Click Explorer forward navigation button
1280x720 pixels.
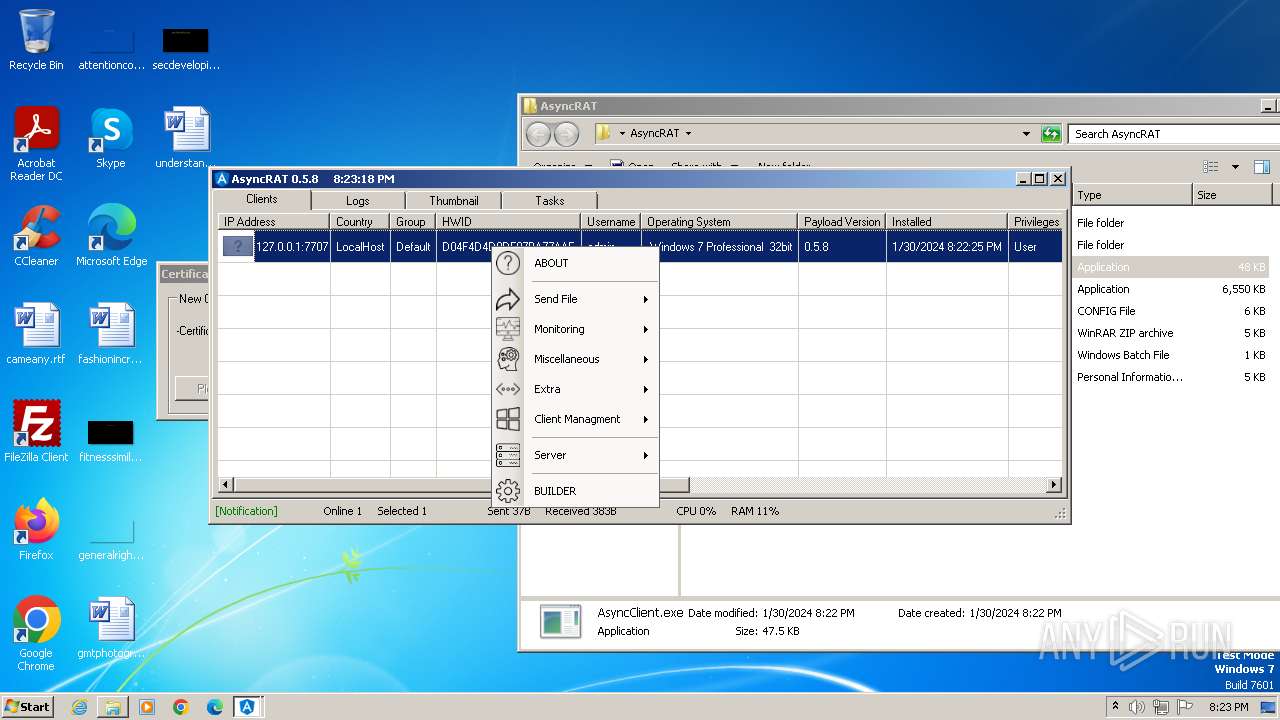[x=566, y=134]
